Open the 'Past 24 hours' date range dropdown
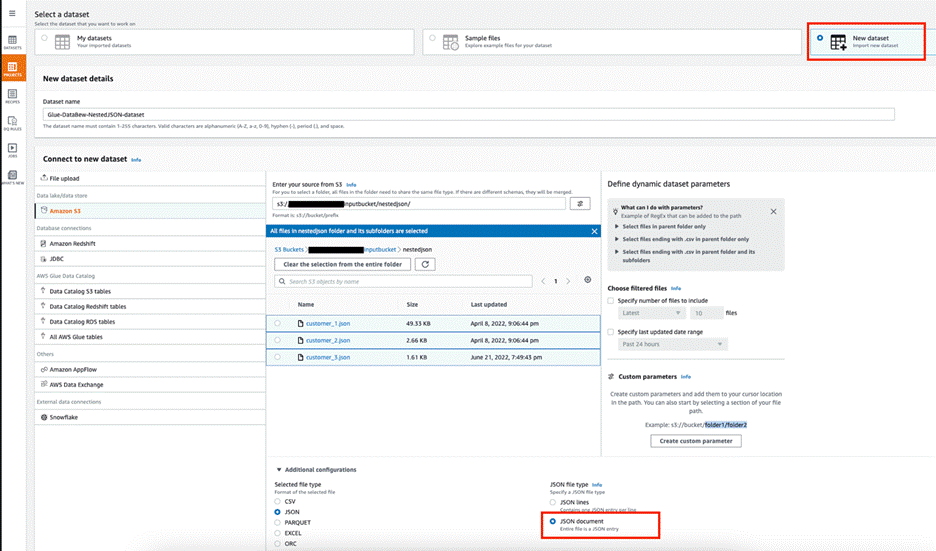The width and height of the screenshot is (936, 551). [x=672, y=344]
